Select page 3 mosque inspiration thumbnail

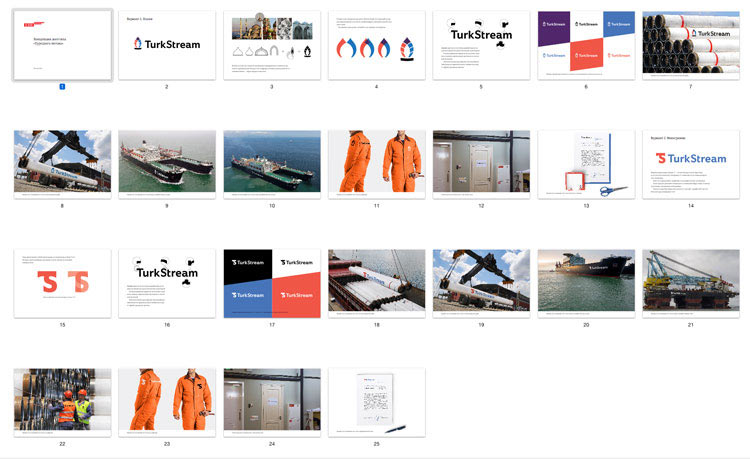click(x=272, y=45)
